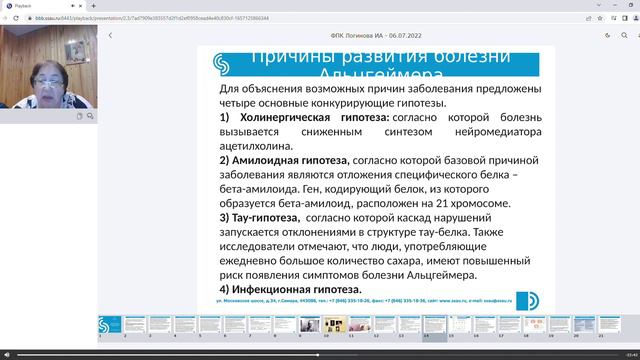Jump to slide thumbnail 5
This screenshot has width=640, height=360.
click(210, 325)
